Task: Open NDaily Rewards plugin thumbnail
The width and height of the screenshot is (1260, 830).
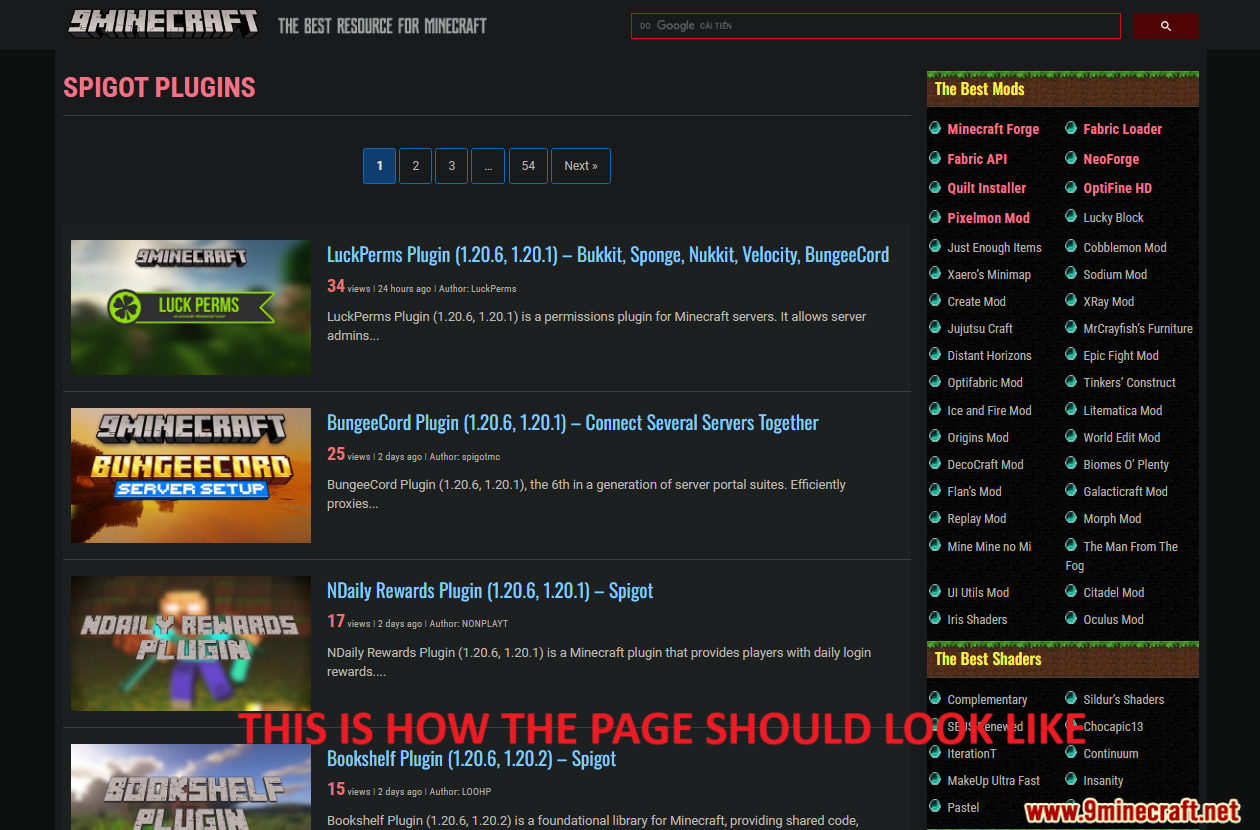Action: (x=191, y=643)
